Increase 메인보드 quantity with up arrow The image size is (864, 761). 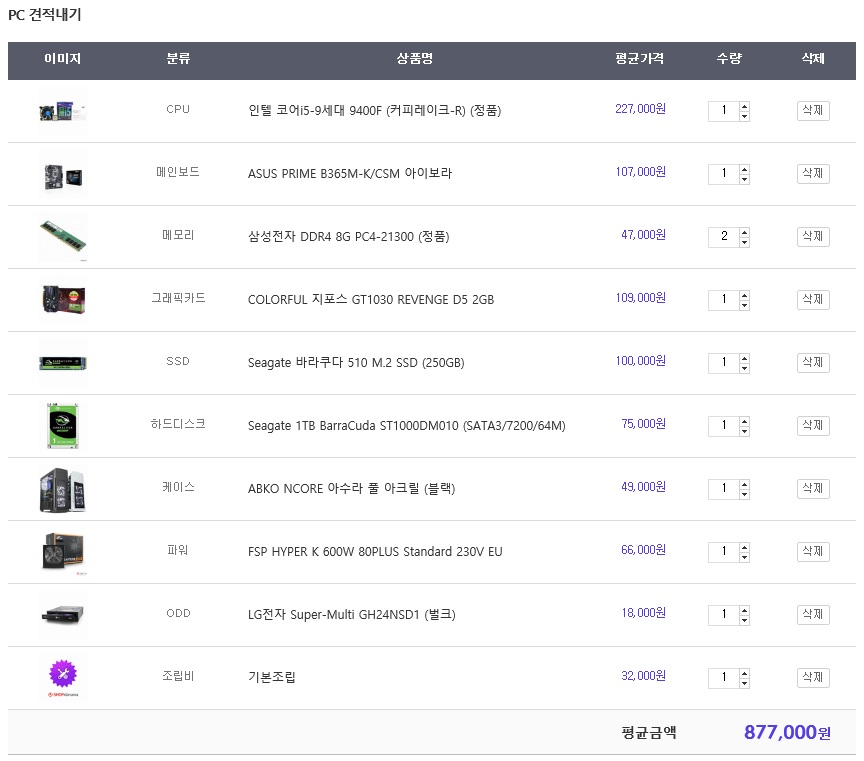coord(744,169)
